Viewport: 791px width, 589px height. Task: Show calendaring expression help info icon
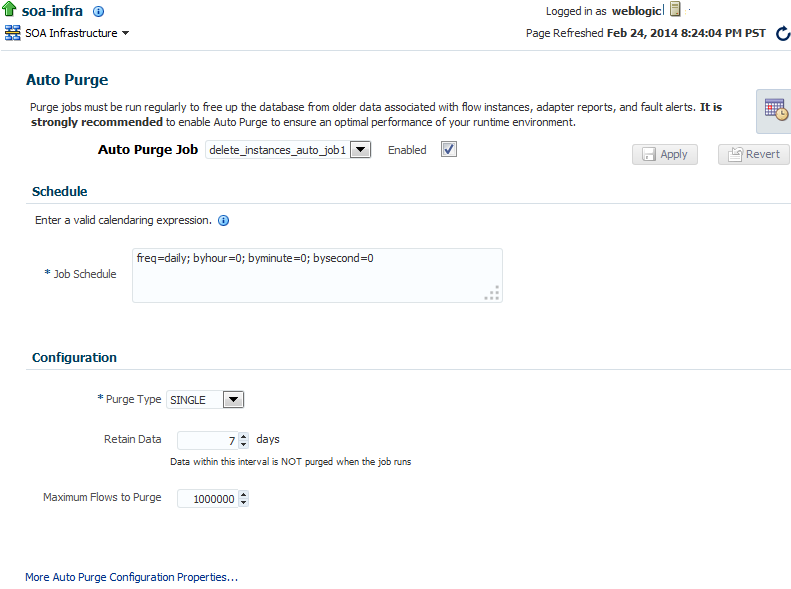pos(223,220)
